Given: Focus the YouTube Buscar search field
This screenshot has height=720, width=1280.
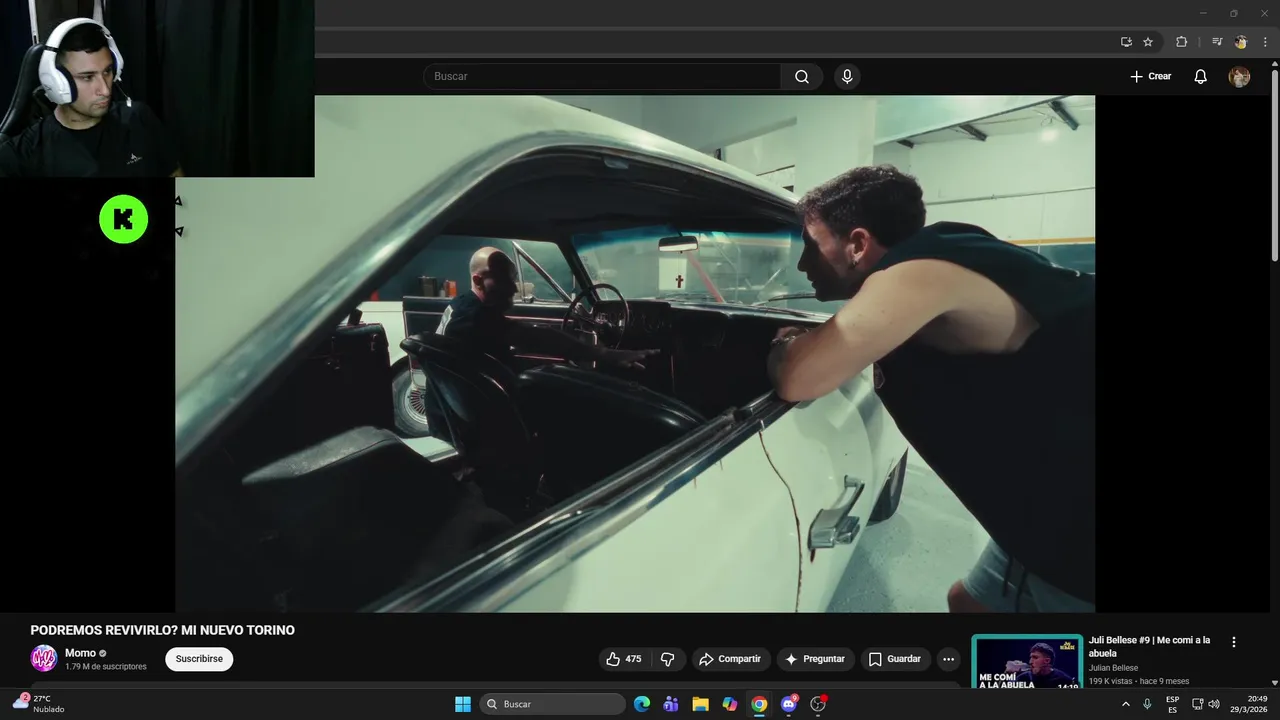Looking at the screenshot, I should pyautogui.click(x=603, y=77).
